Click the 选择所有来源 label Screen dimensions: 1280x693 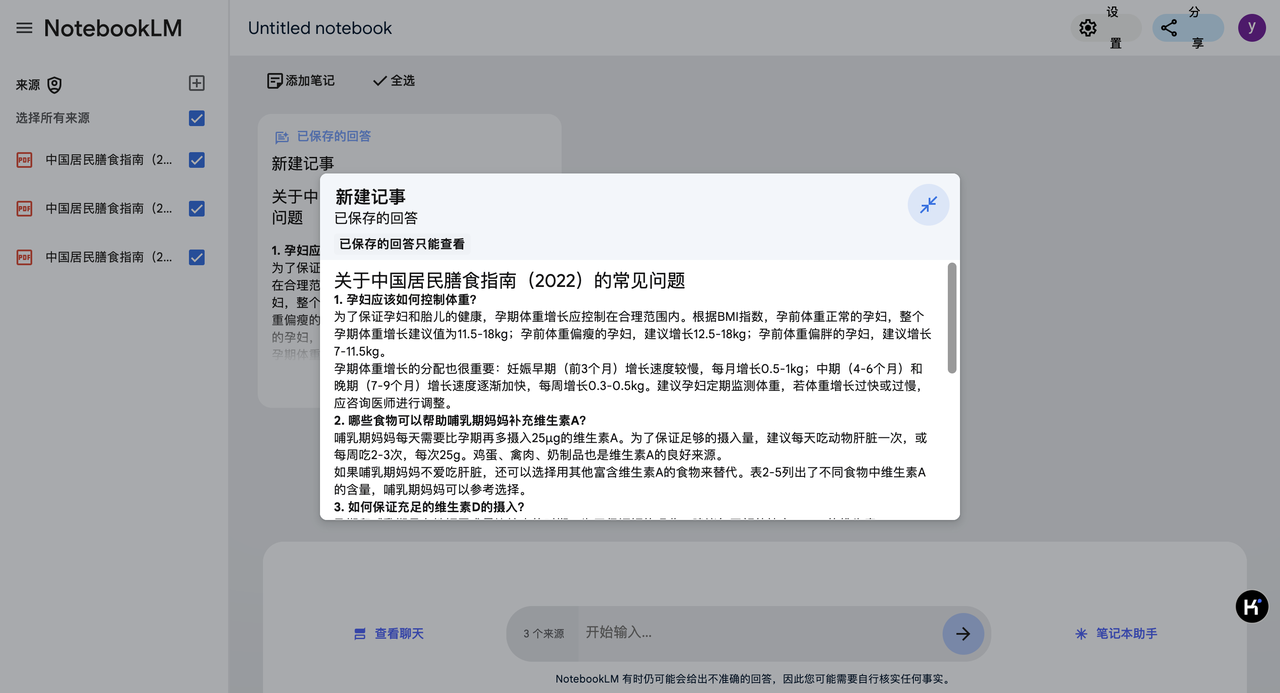pyautogui.click(x=53, y=118)
